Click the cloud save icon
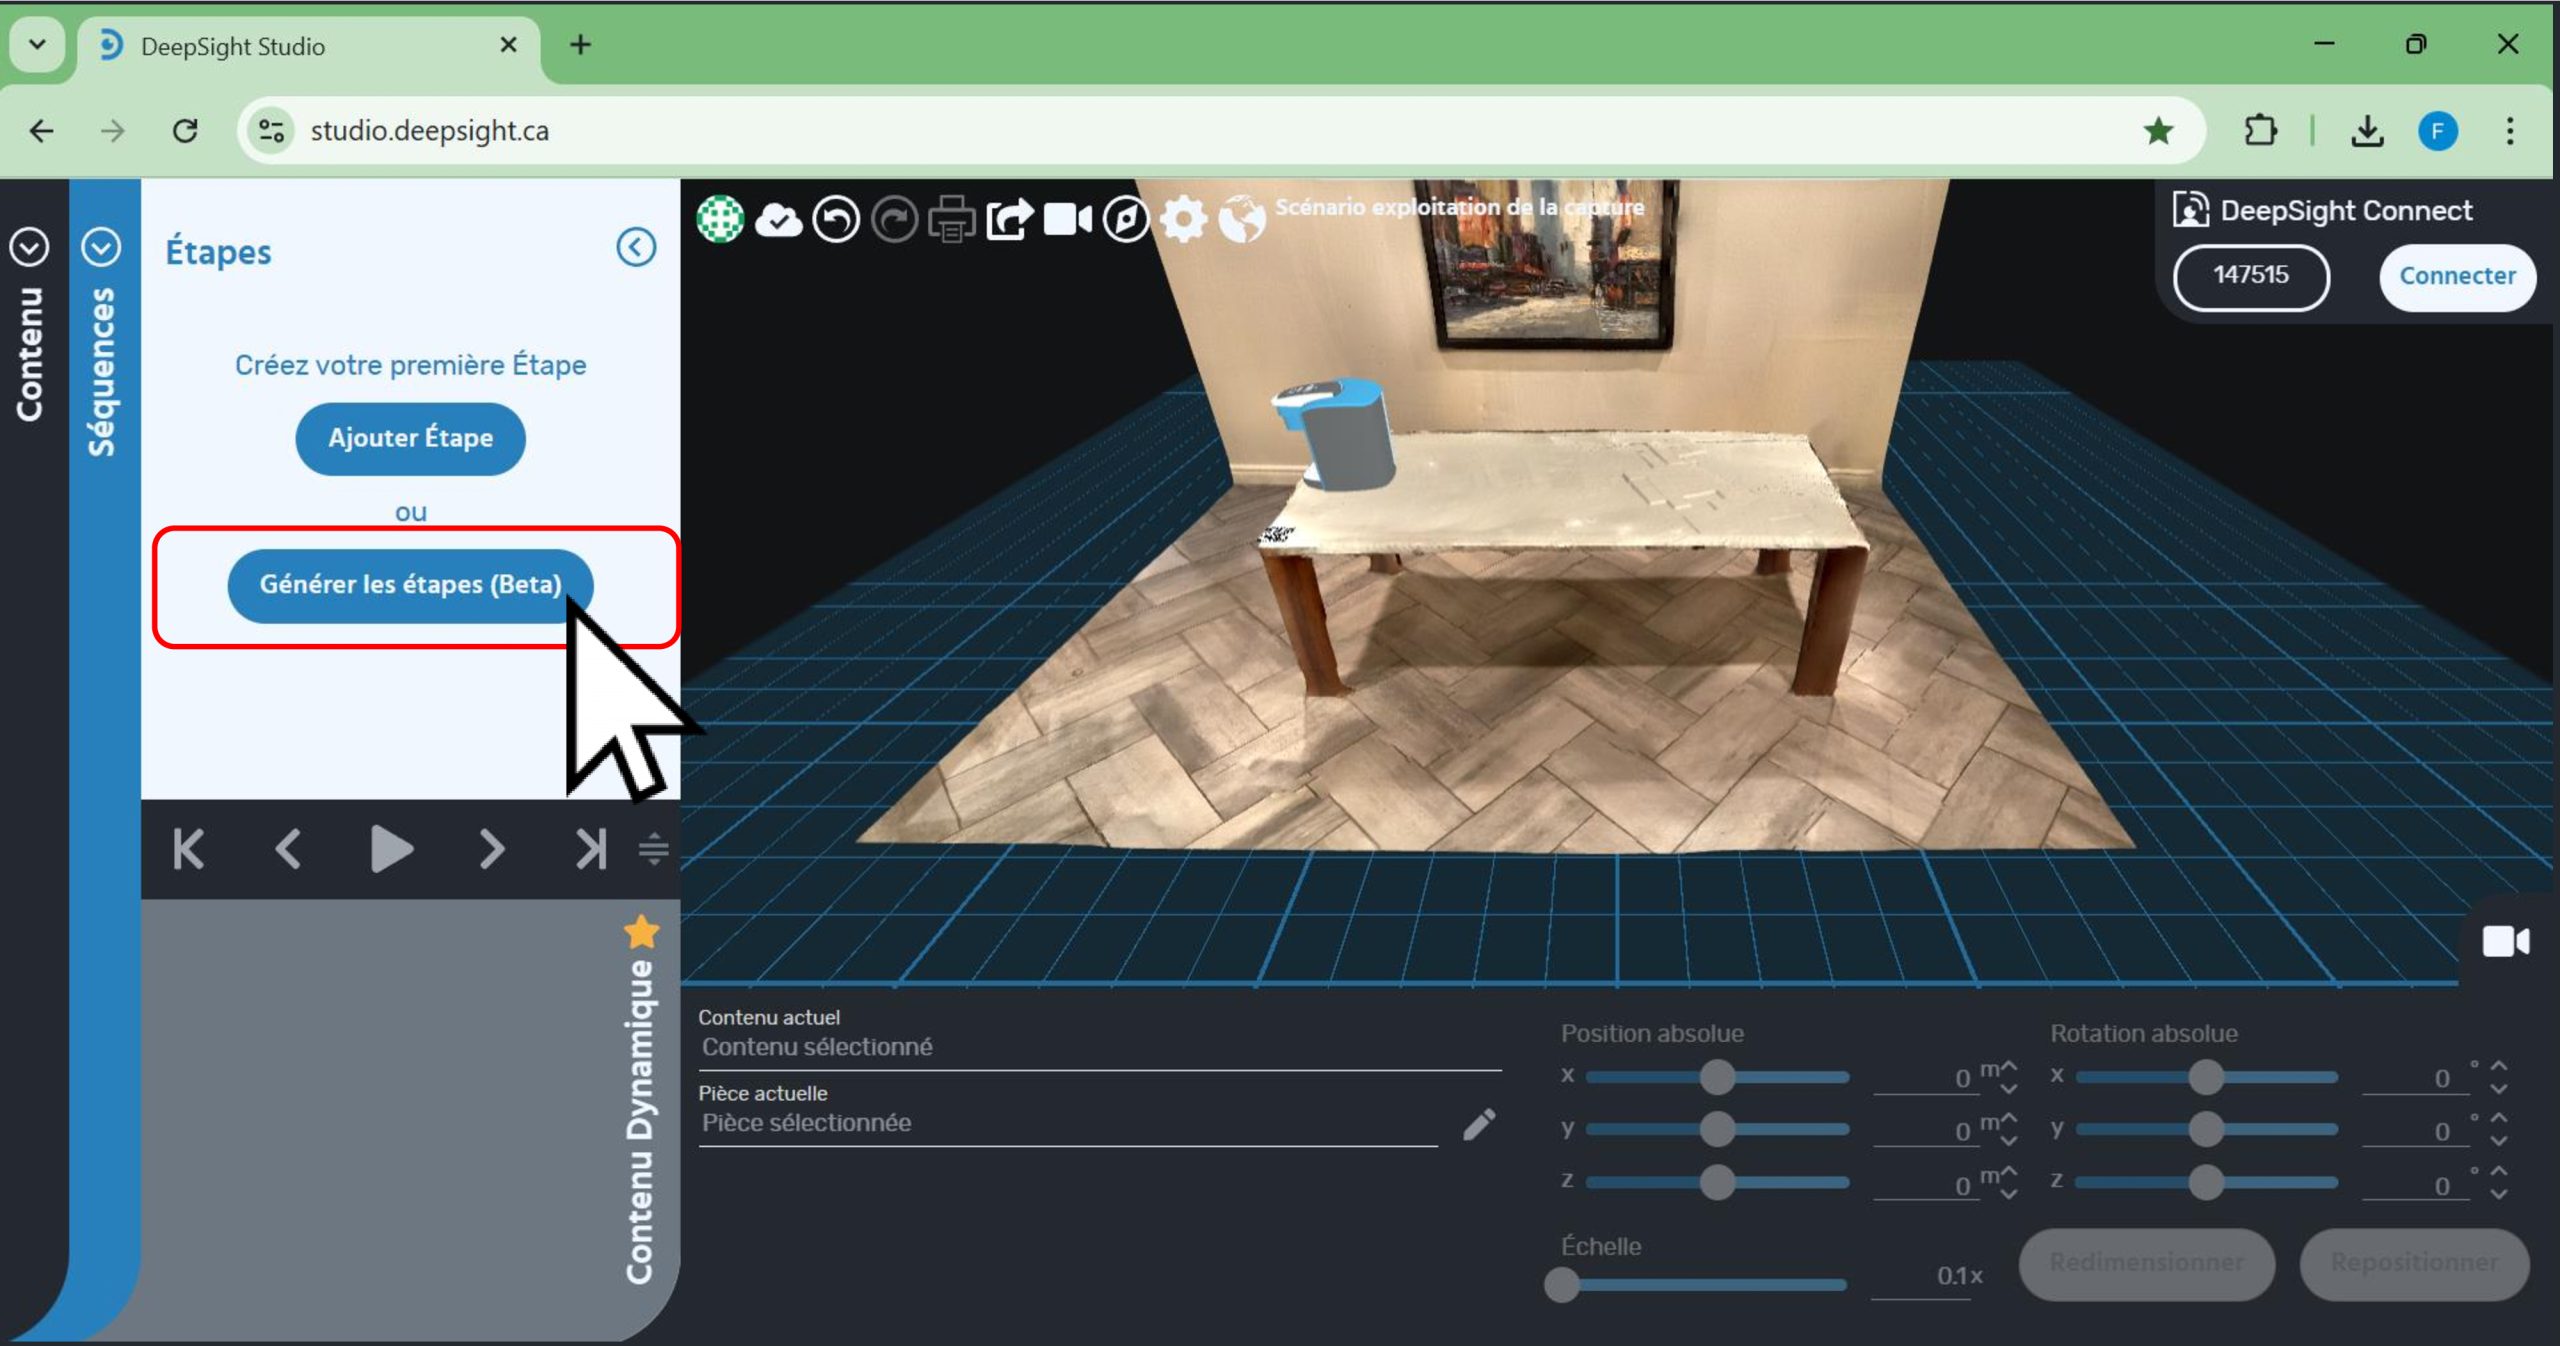2560x1346 pixels. tap(778, 219)
